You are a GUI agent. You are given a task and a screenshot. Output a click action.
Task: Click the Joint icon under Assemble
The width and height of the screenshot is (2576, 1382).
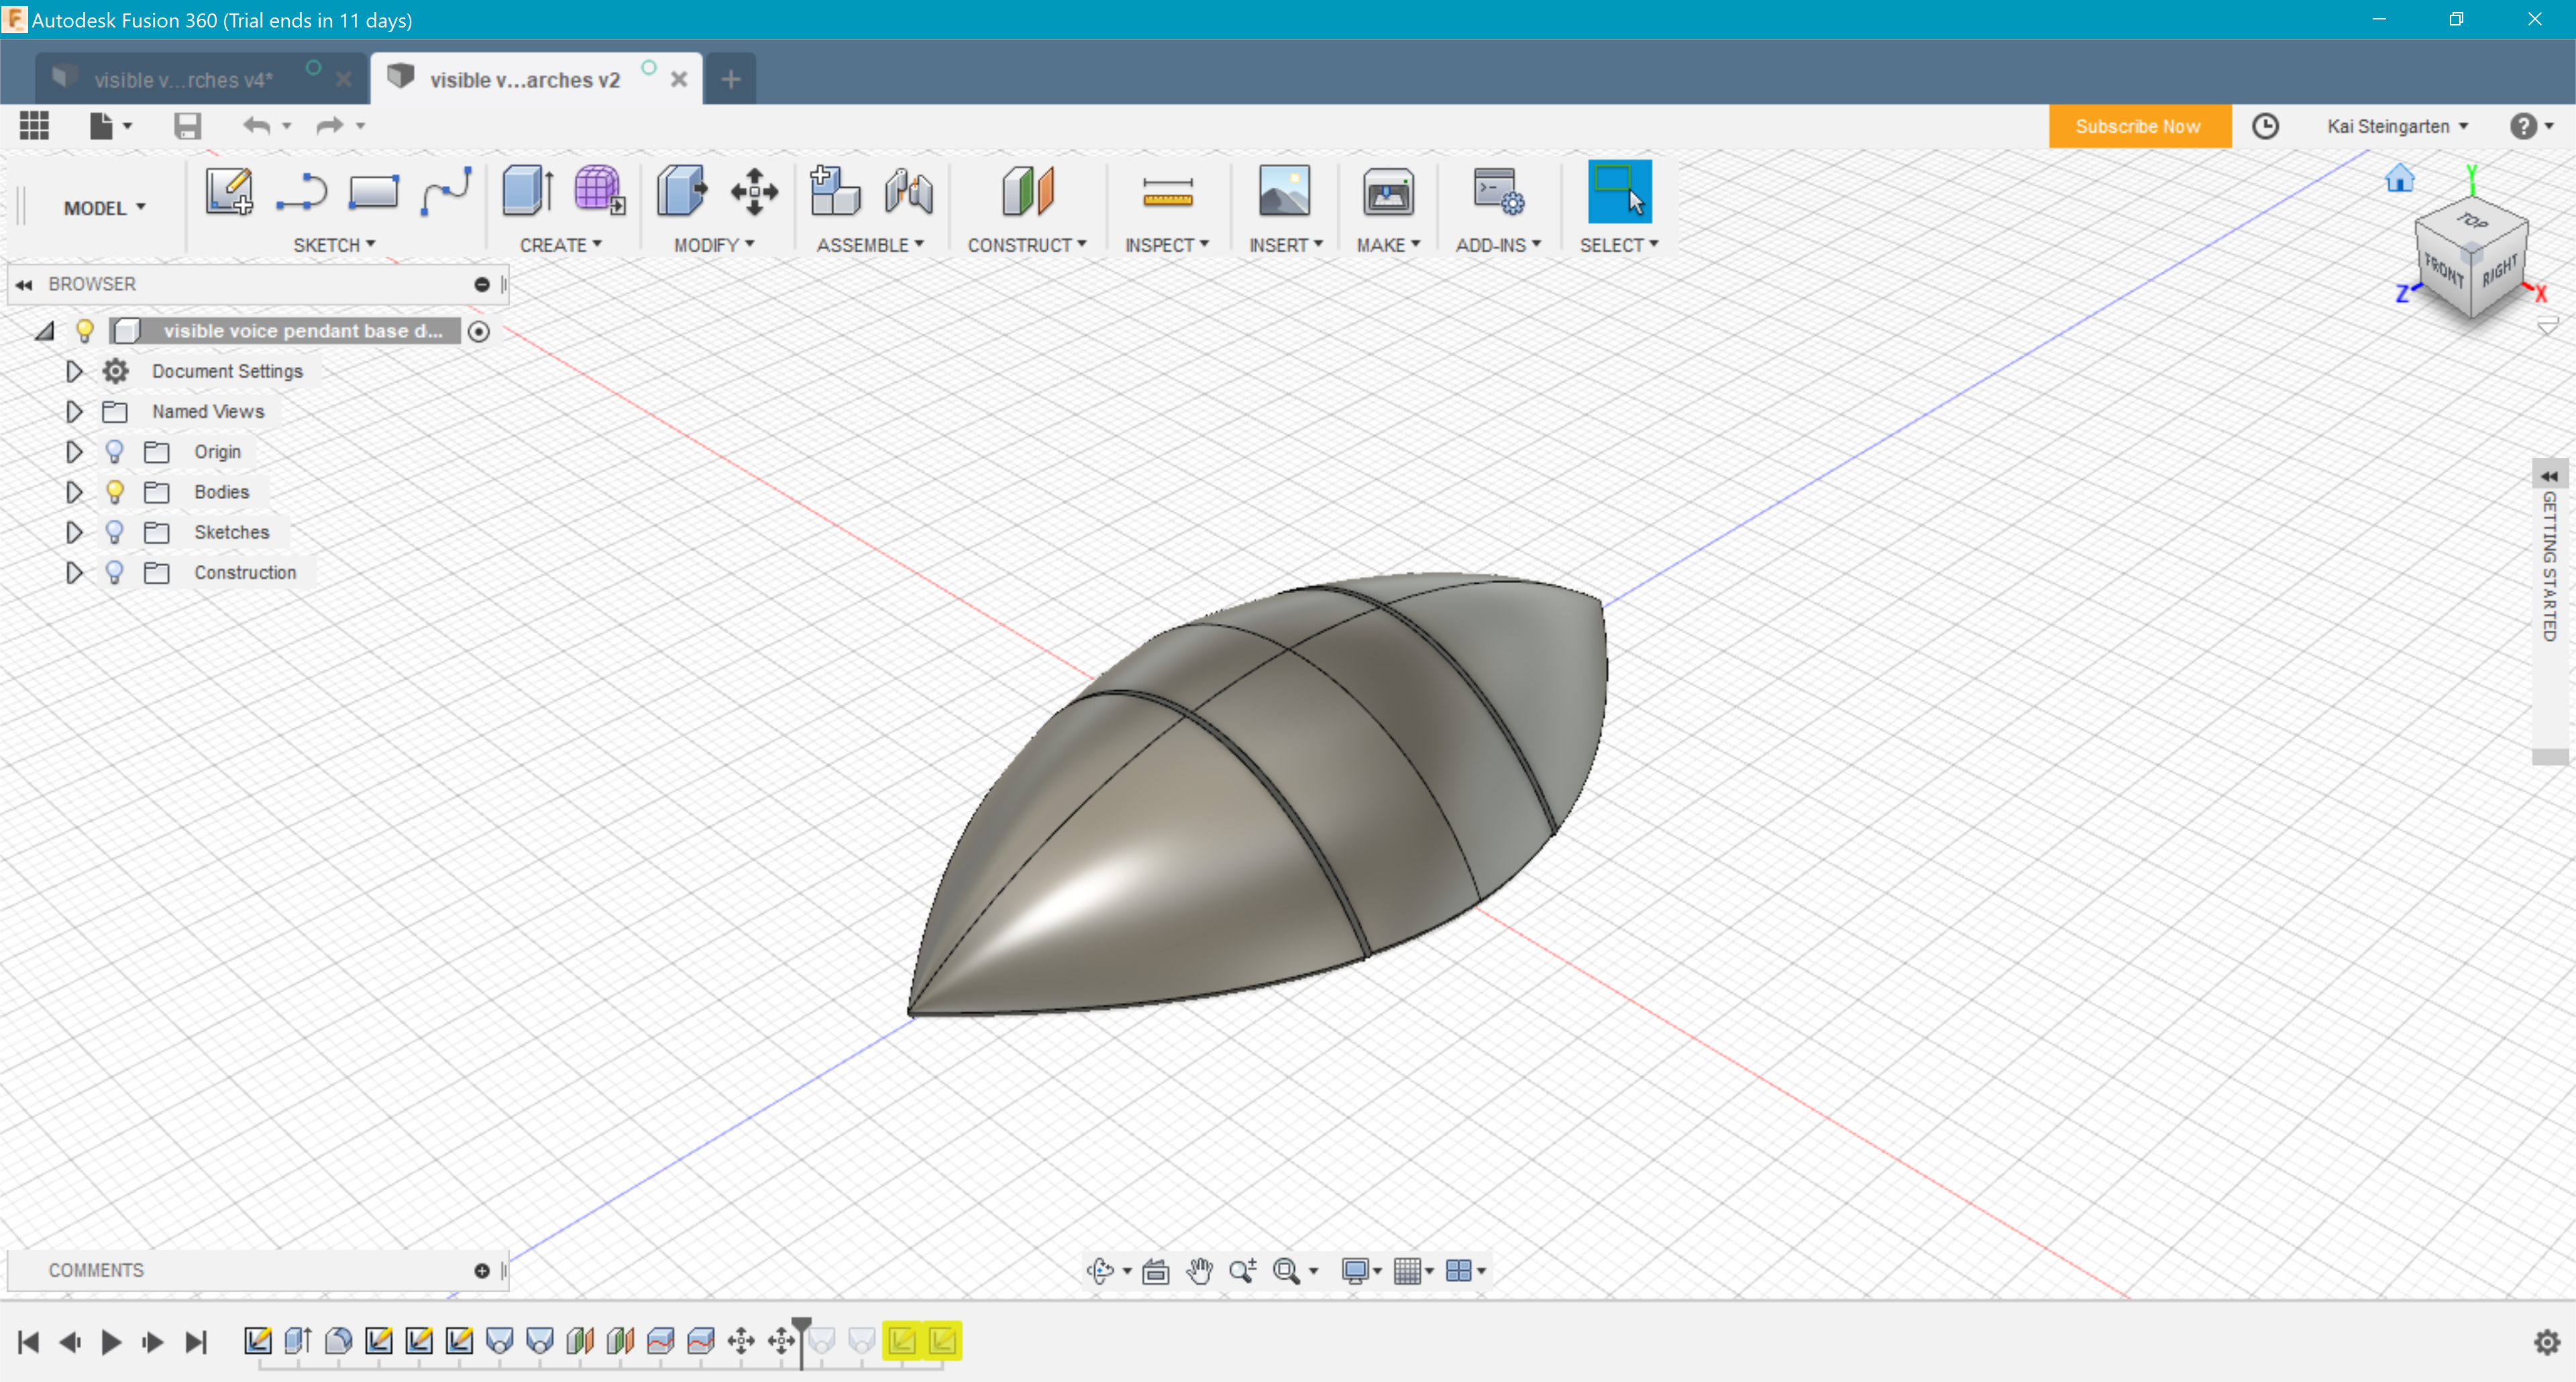[x=908, y=191]
